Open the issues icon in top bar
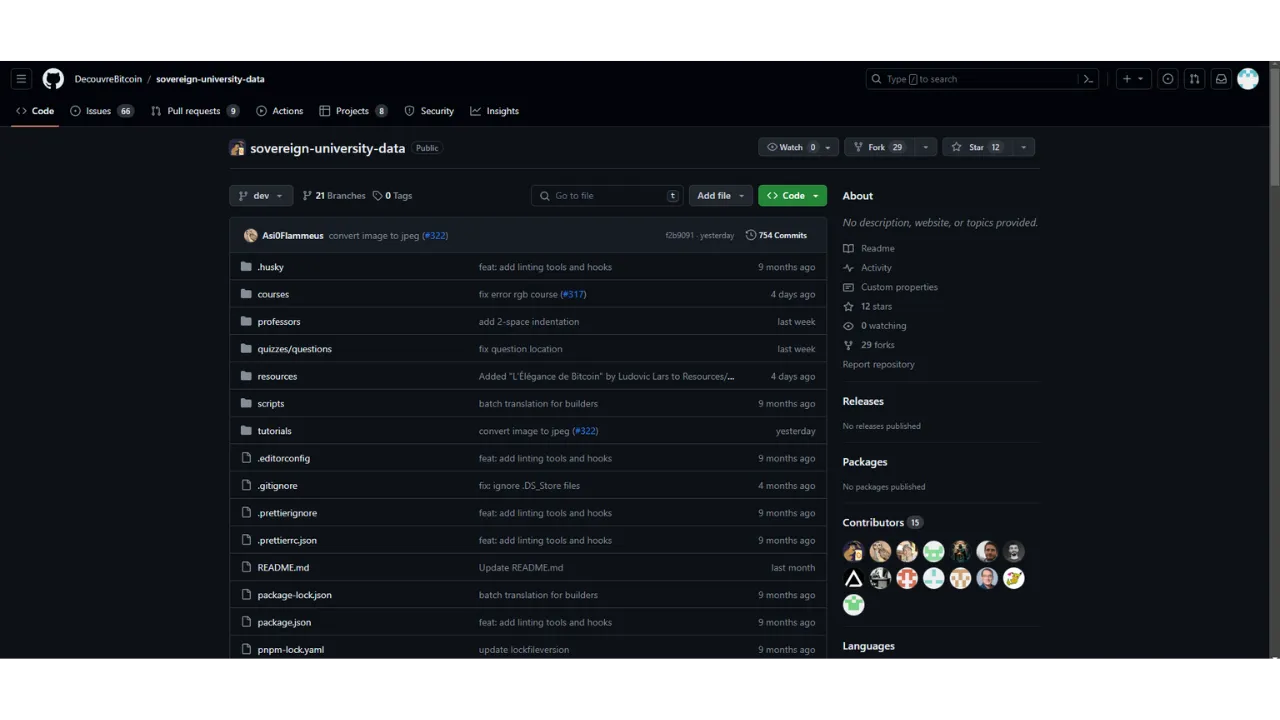 1167,79
